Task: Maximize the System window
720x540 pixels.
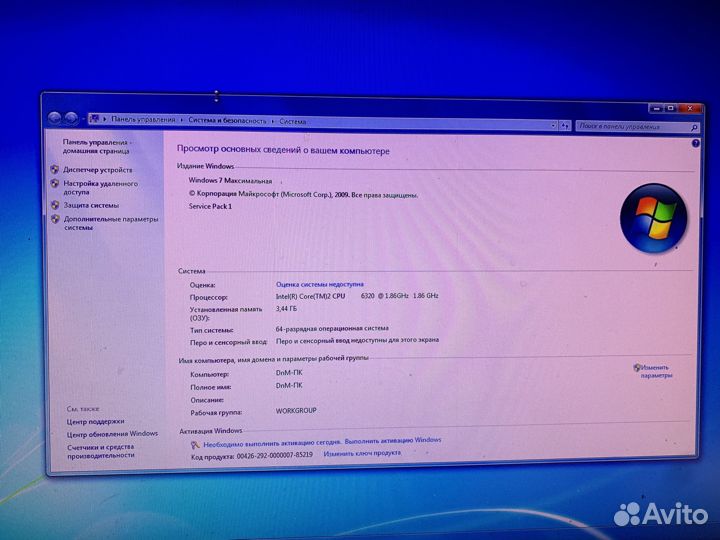Action: (670, 109)
